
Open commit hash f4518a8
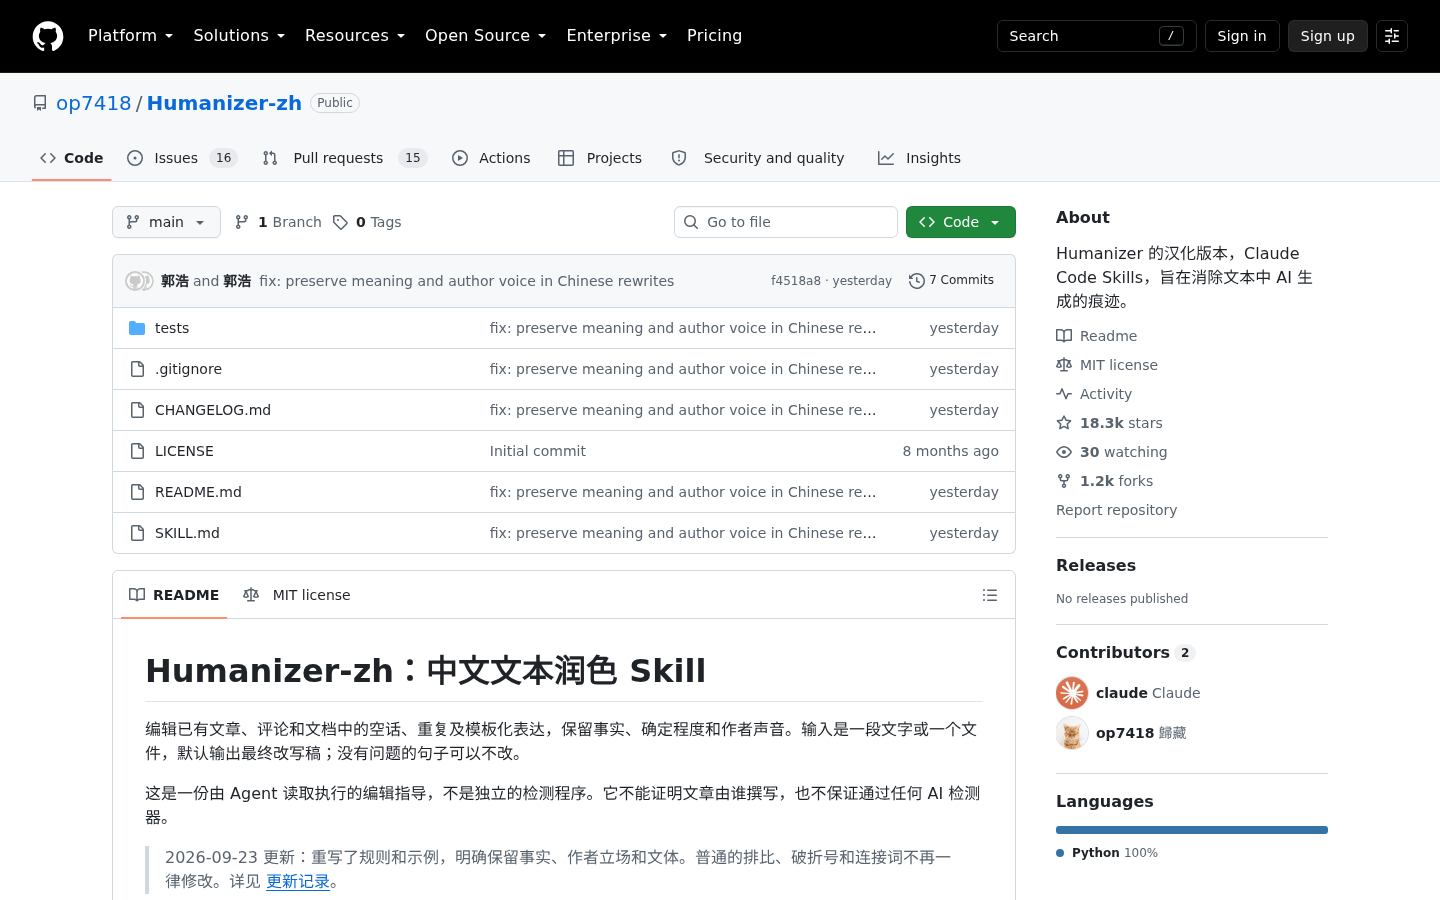click(796, 281)
